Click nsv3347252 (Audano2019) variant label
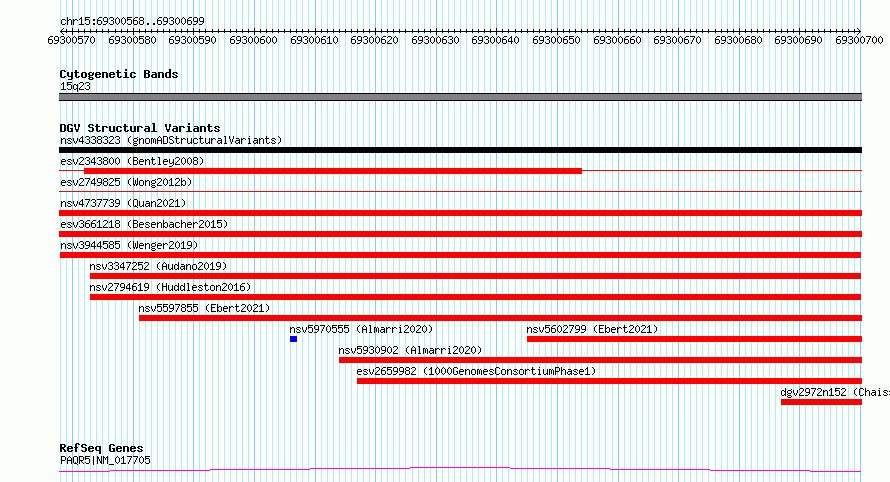890x482 pixels. pyautogui.click(x=158, y=266)
